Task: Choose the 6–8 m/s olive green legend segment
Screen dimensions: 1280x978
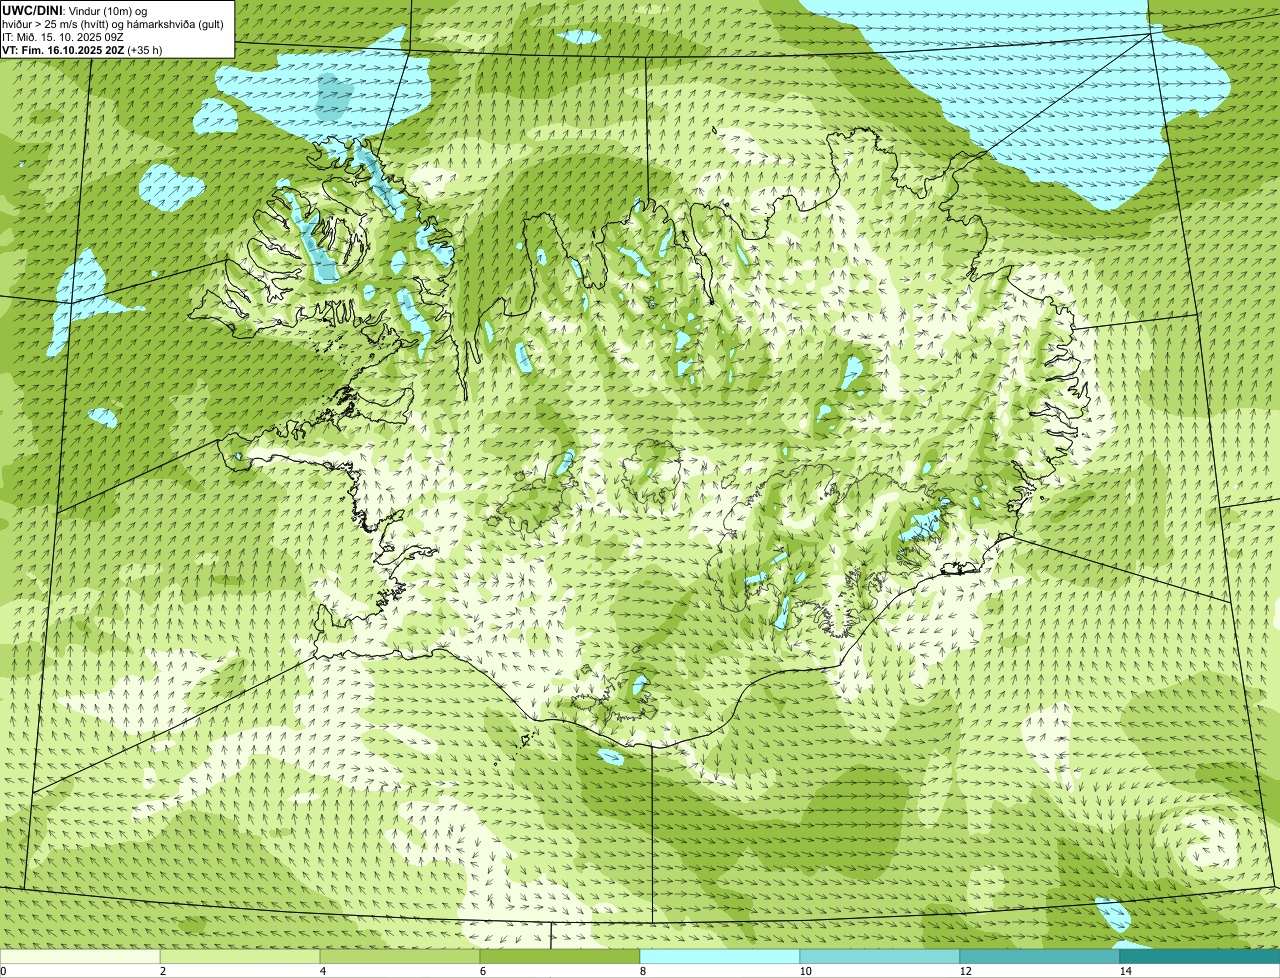Action: coord(560,957)
